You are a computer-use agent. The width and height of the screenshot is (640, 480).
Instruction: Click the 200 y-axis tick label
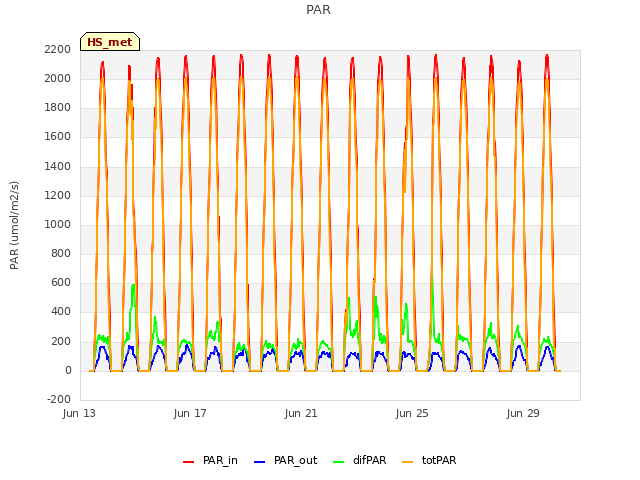point(61,341)
